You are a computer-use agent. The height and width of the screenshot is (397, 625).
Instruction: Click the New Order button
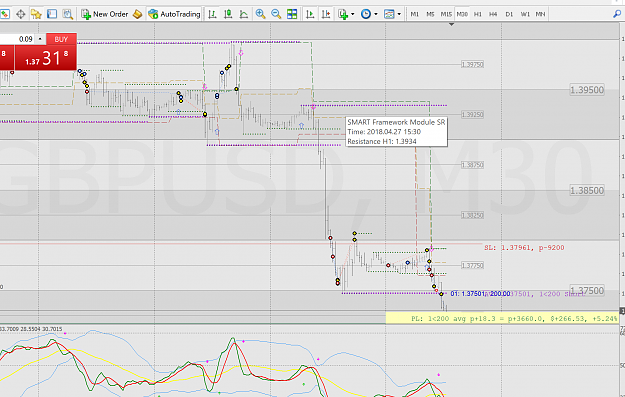105,14
